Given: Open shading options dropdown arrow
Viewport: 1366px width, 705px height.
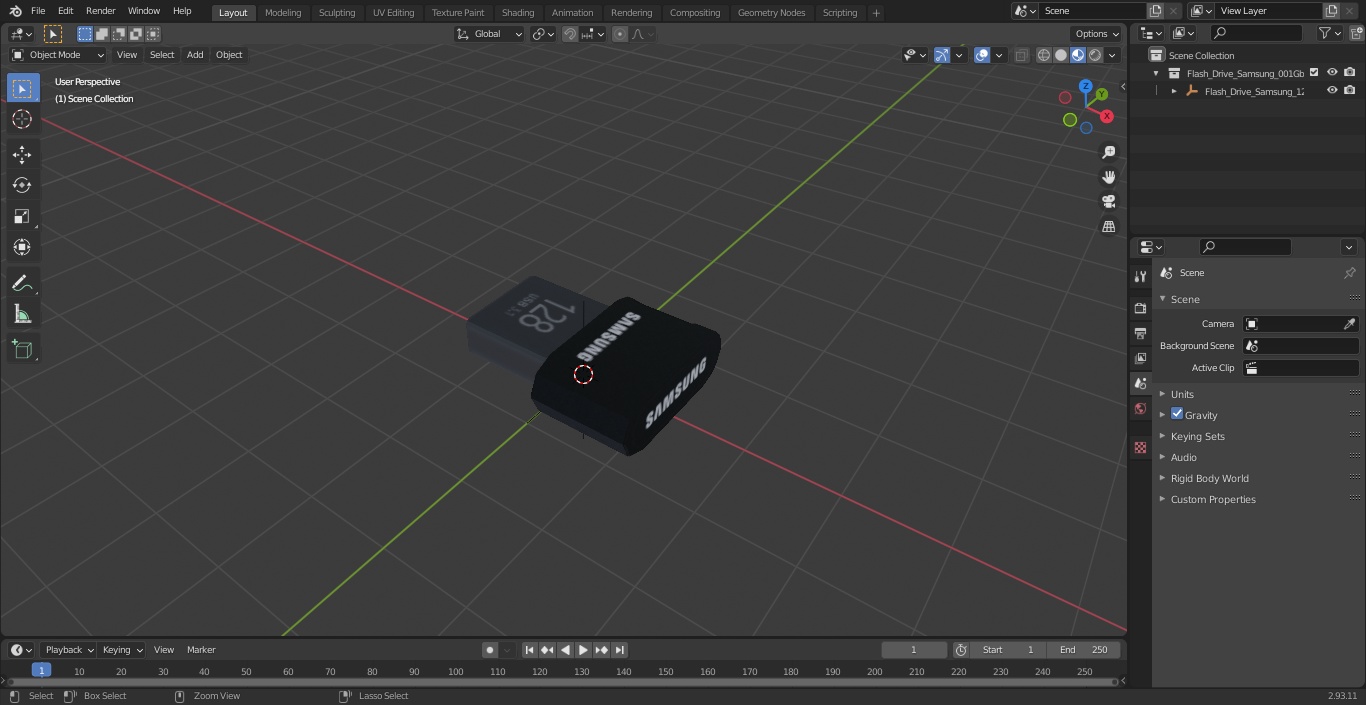Looking at the screenshot, I should coord(1112,55).
